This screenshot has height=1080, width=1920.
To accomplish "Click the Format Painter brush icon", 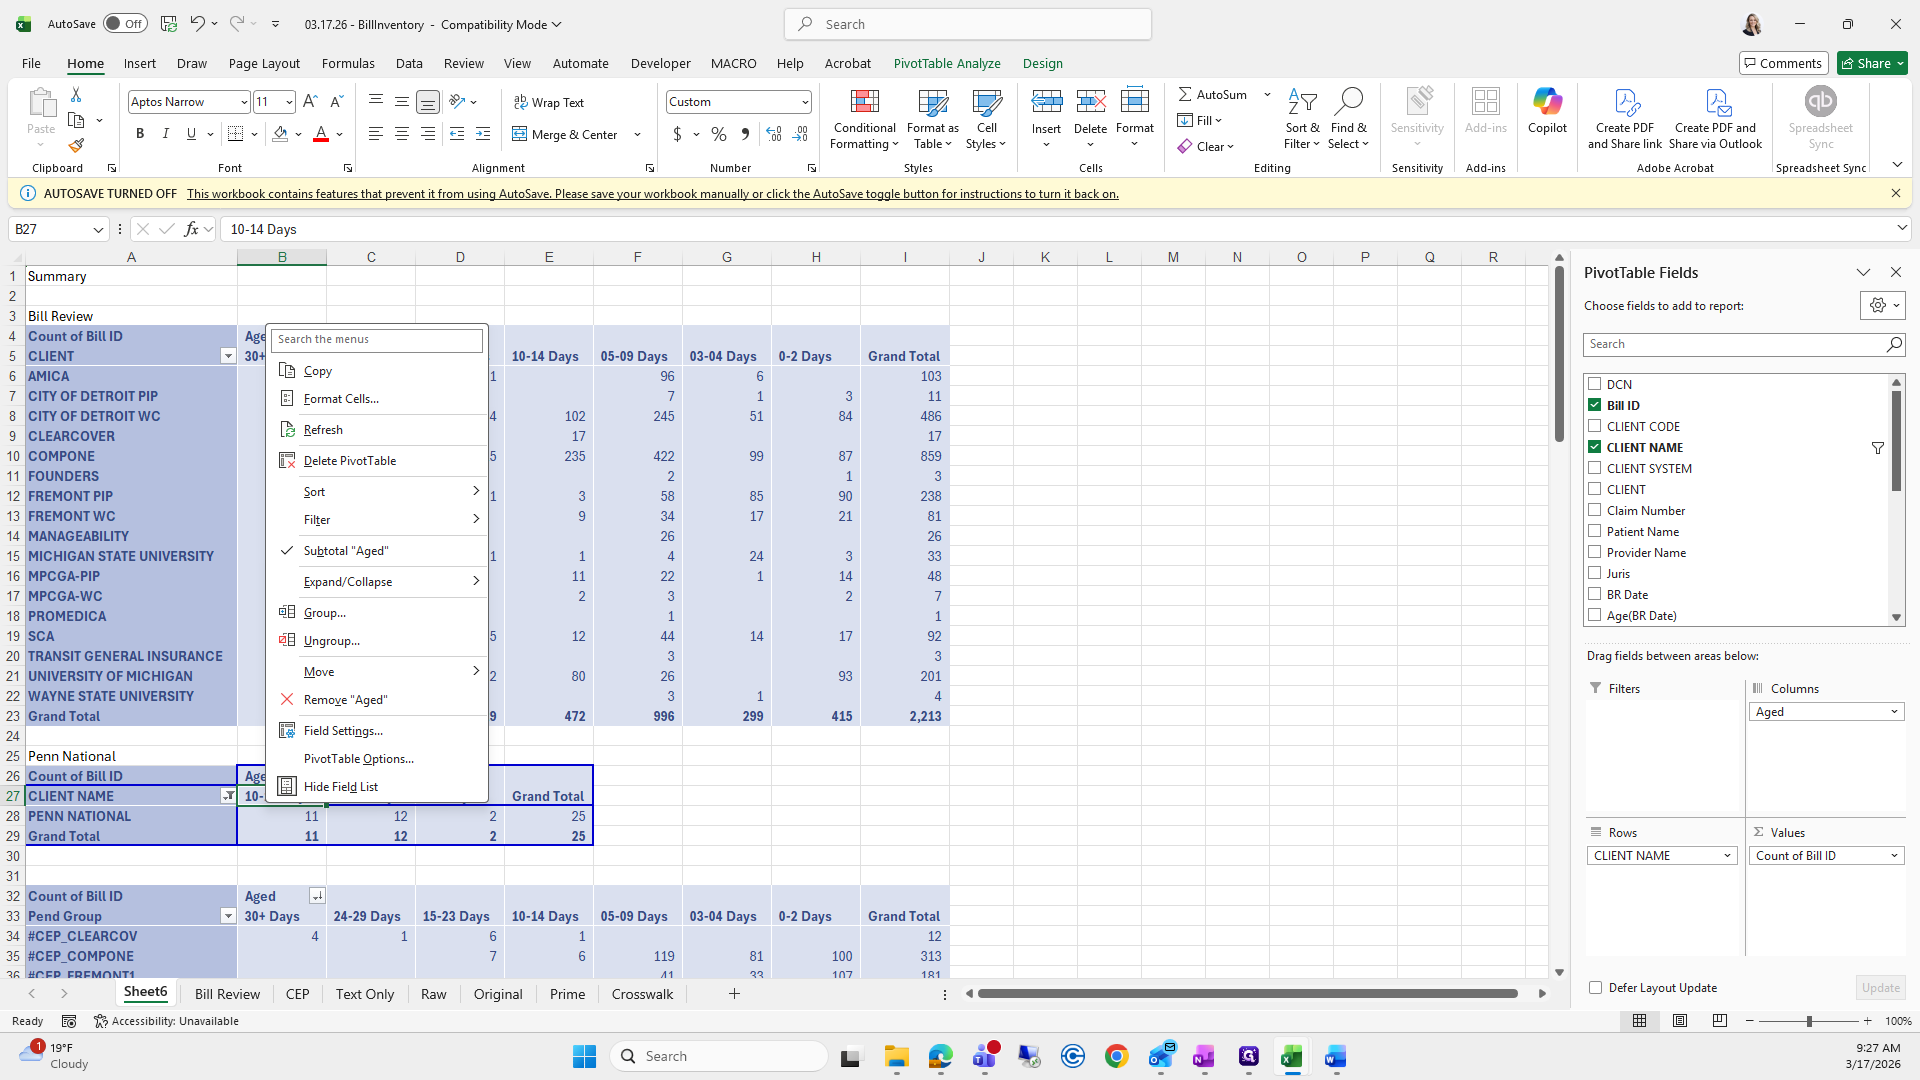I will 76,146.
